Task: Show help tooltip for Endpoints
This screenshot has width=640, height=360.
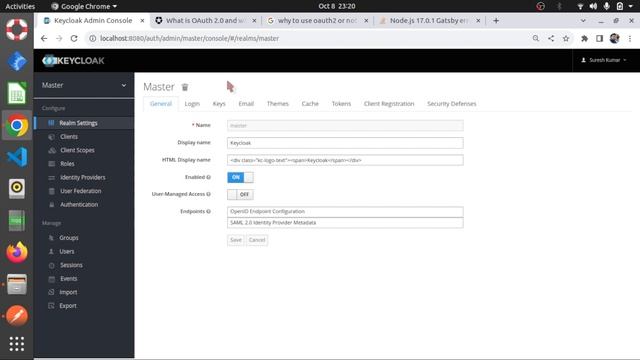Action: pyautogui.click(x=209, y=211)
